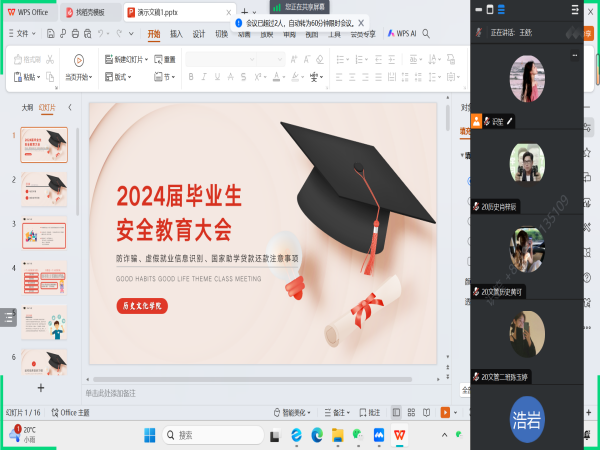Toggle the 备注 notes pane
The height and width of the screenshot is (450, 600).
[x=337, y=412]
